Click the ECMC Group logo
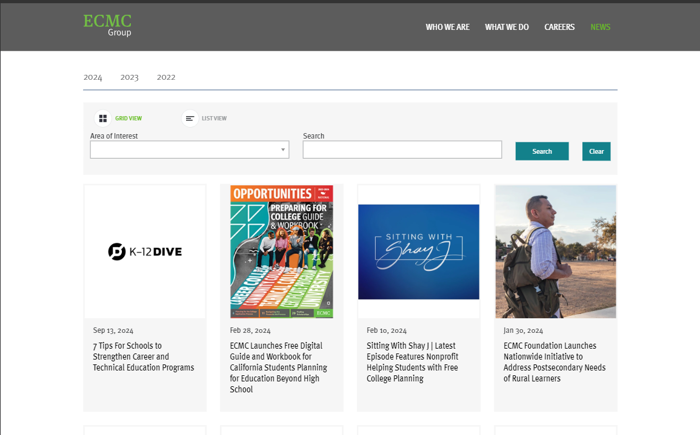Screen dimensions: 700x435 point(107,25)
